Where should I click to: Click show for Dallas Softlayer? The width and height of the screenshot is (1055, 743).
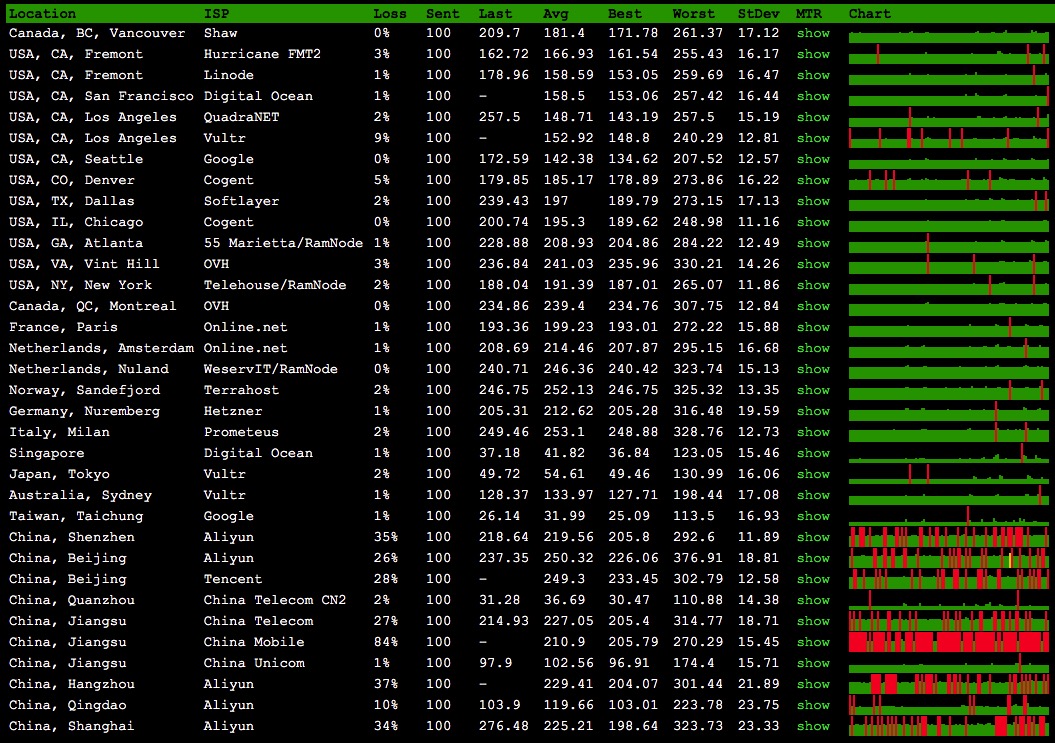tap(813, 201)
